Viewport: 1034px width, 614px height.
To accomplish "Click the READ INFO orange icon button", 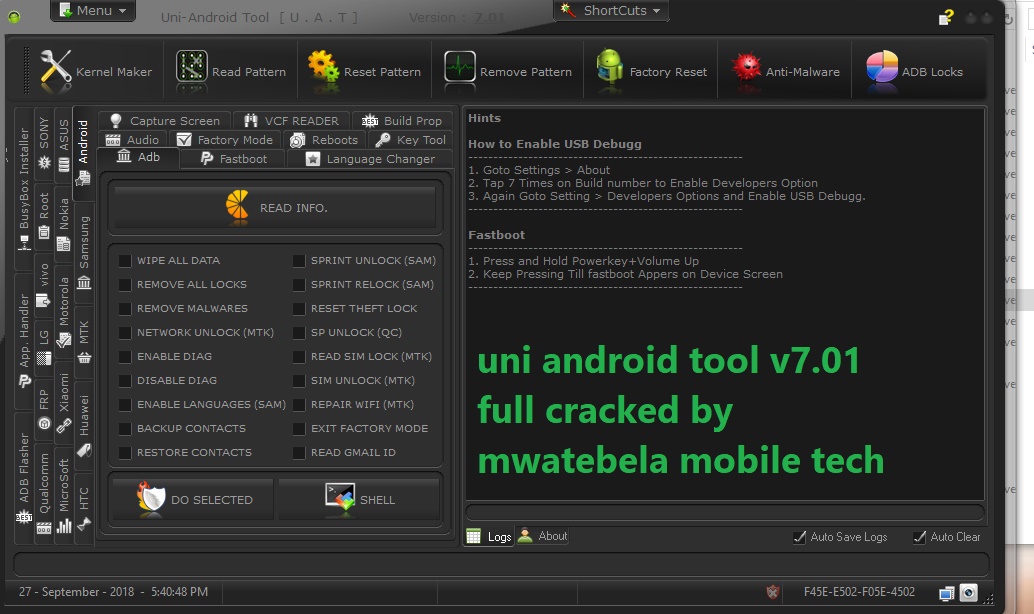I will click(276, 207).
